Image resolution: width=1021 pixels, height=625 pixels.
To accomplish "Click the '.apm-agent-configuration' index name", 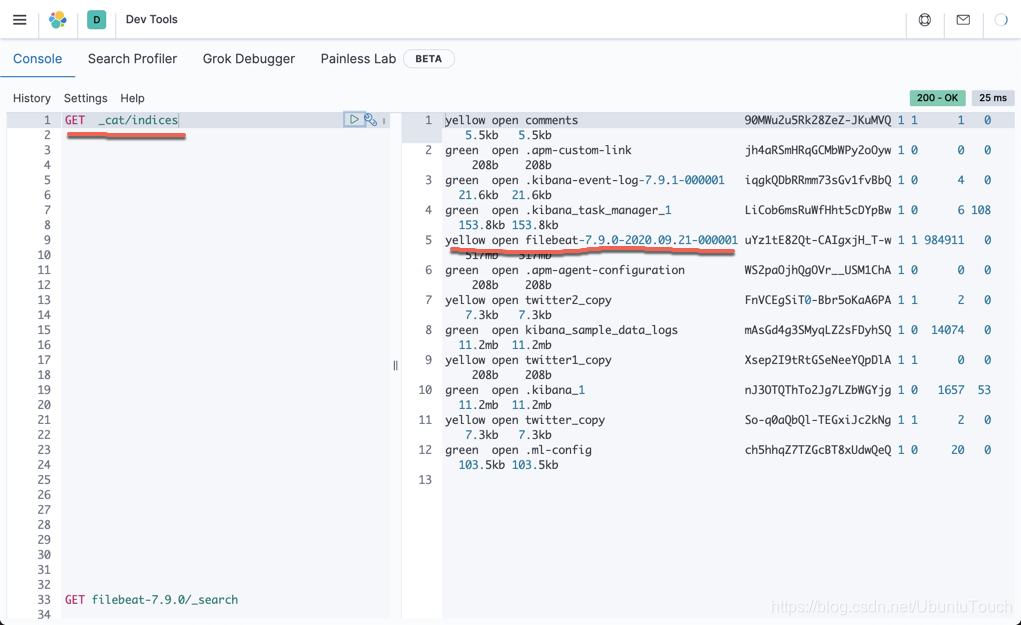I will click(x=605, y=270).
